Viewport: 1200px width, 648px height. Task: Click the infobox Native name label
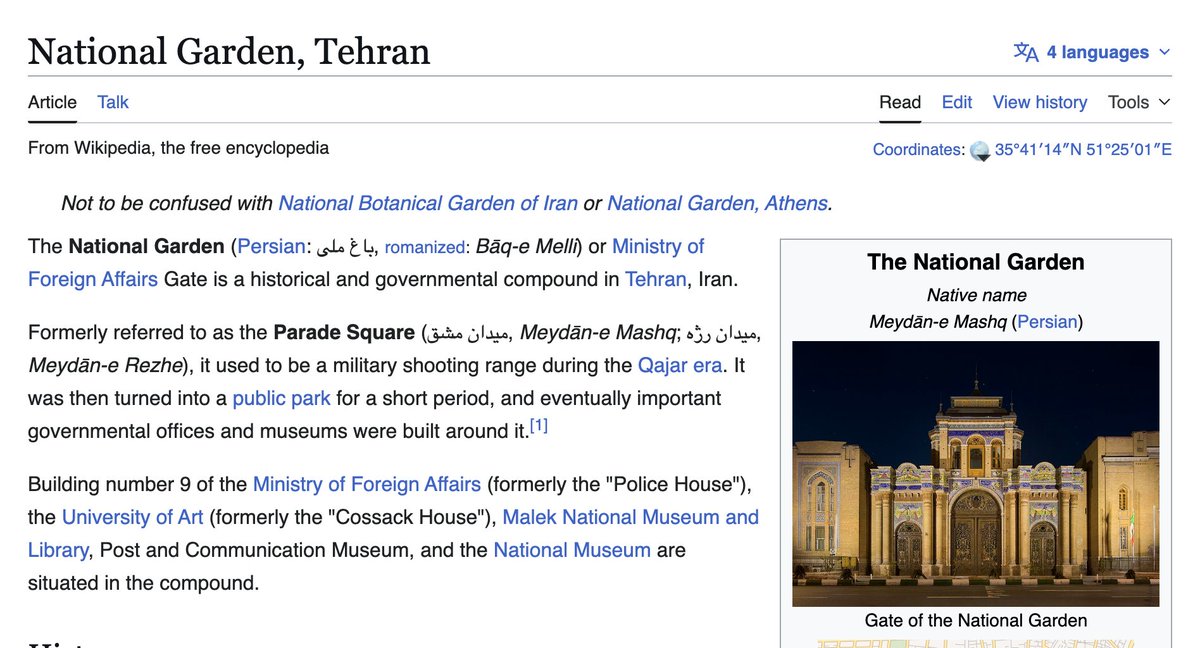click(x=976, y=295)
